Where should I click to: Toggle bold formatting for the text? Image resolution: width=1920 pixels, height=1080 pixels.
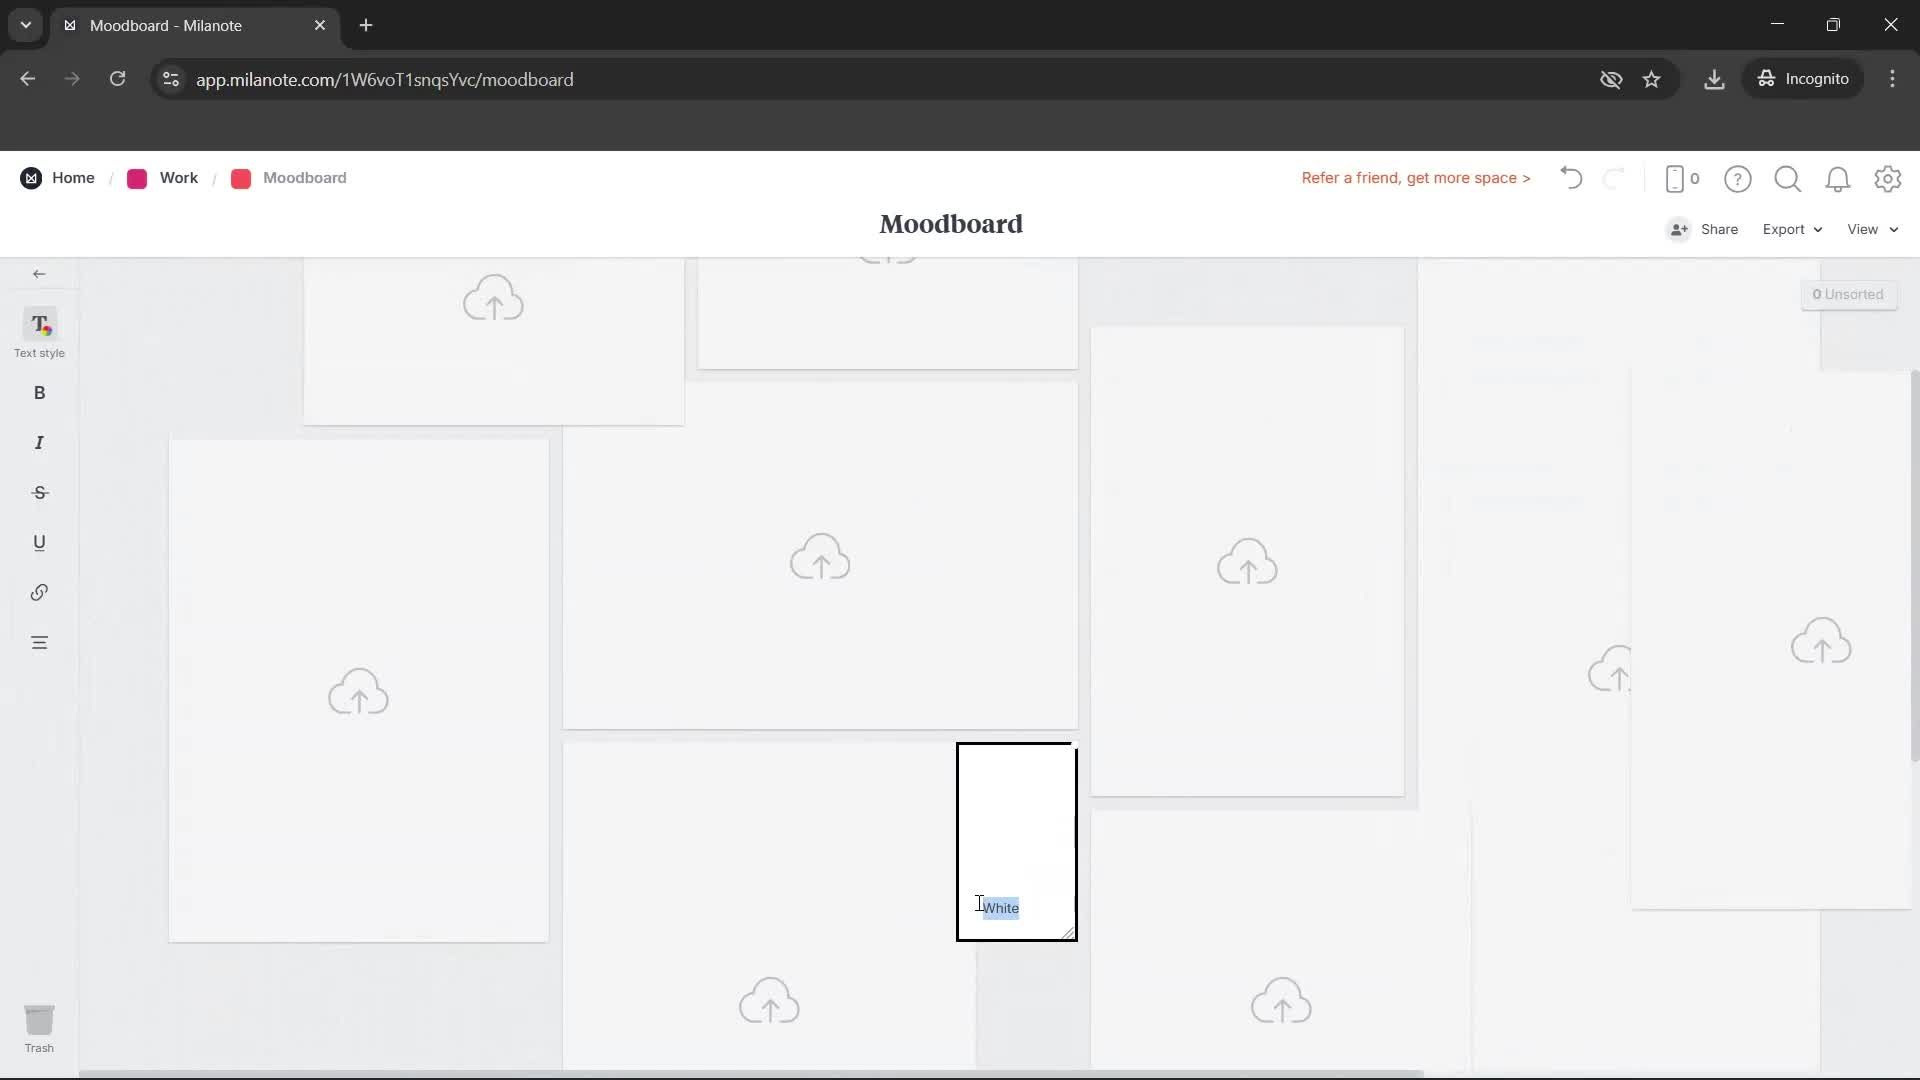click(x=39, y=392)
